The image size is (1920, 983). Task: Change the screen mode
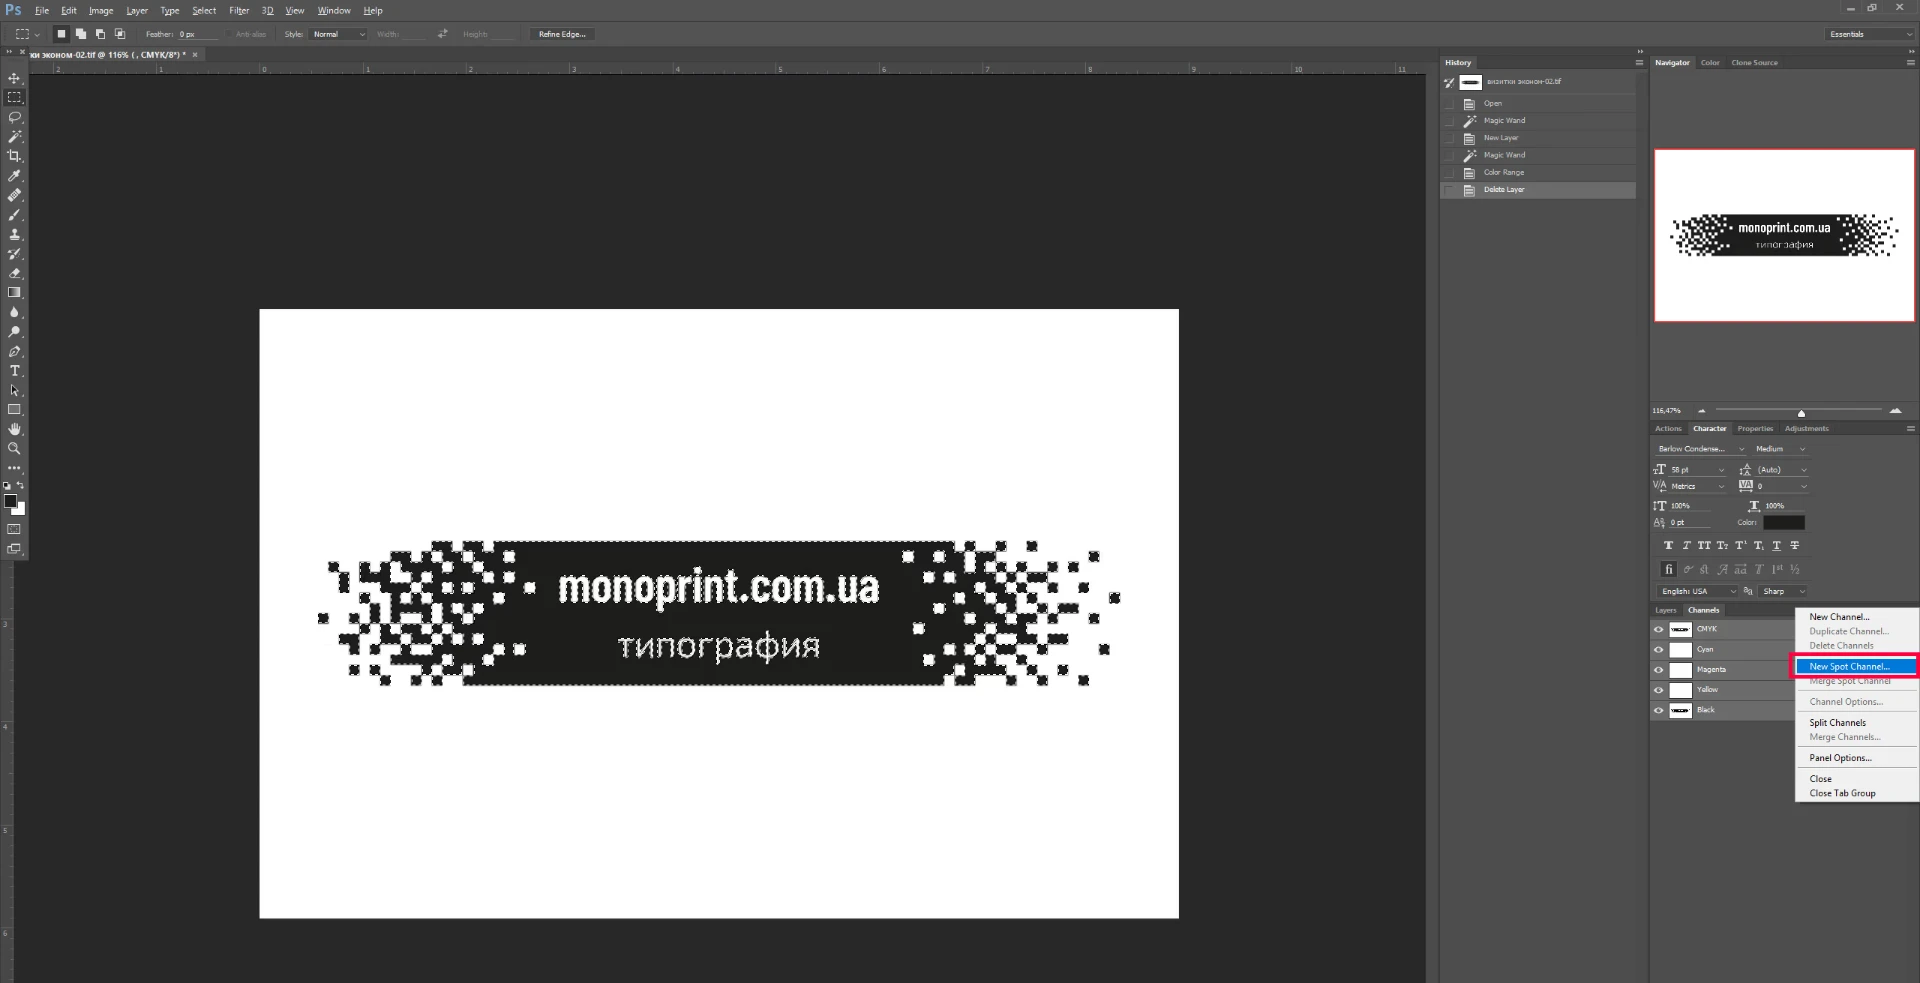pyautogui.click(x=14, y=549)
